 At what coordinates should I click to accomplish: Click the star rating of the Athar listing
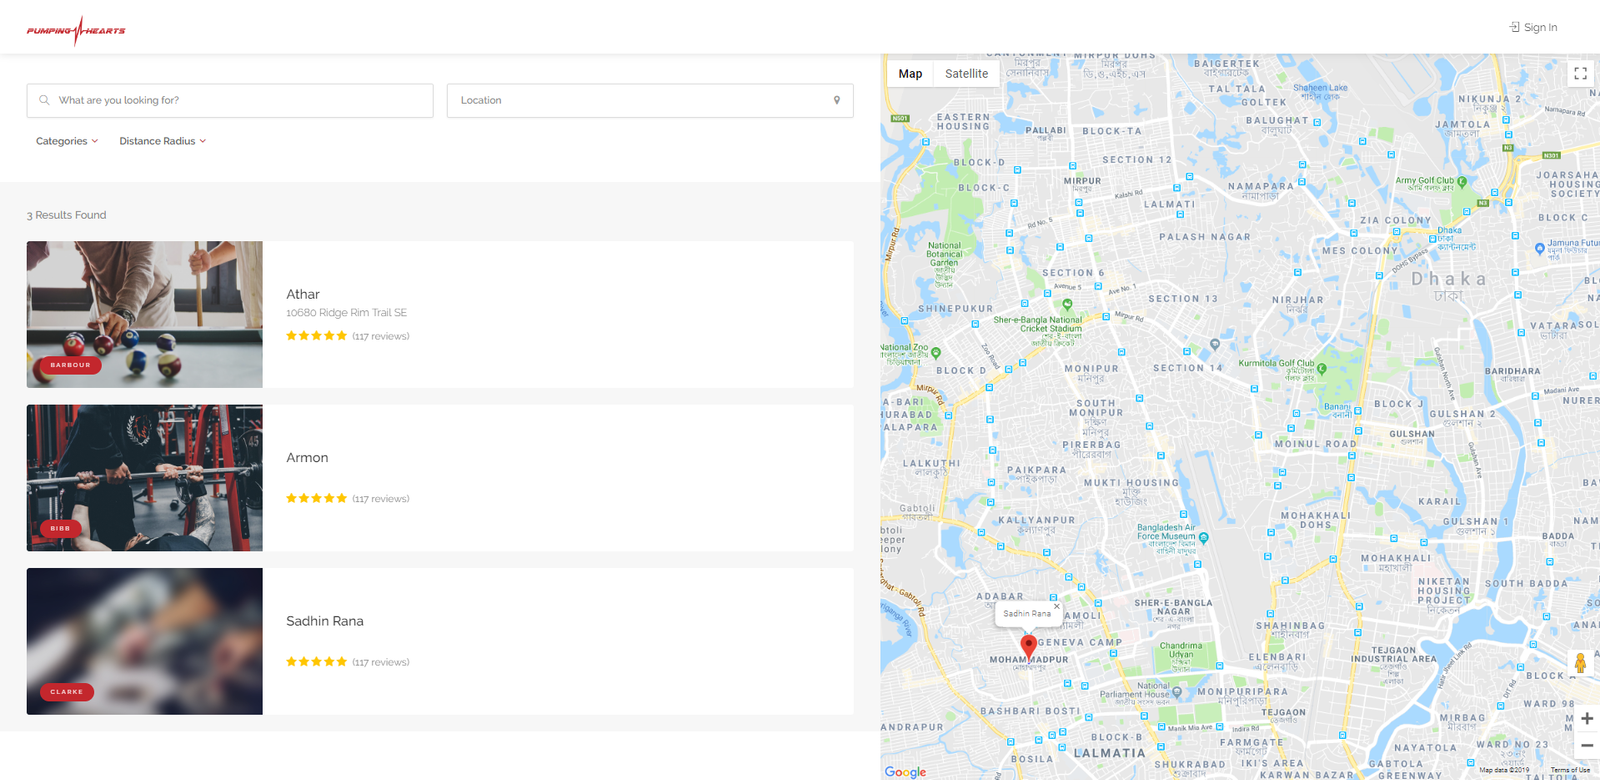click(316, 336)
